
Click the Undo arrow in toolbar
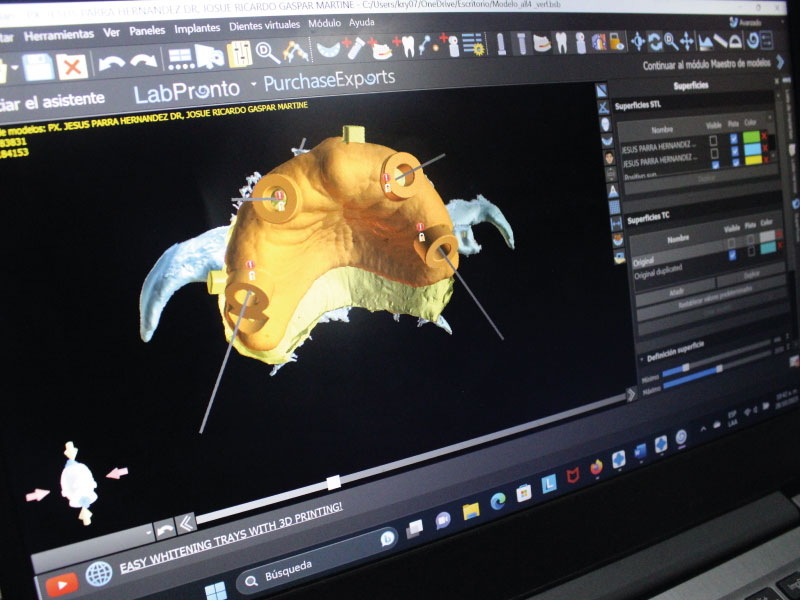[110, 64]
